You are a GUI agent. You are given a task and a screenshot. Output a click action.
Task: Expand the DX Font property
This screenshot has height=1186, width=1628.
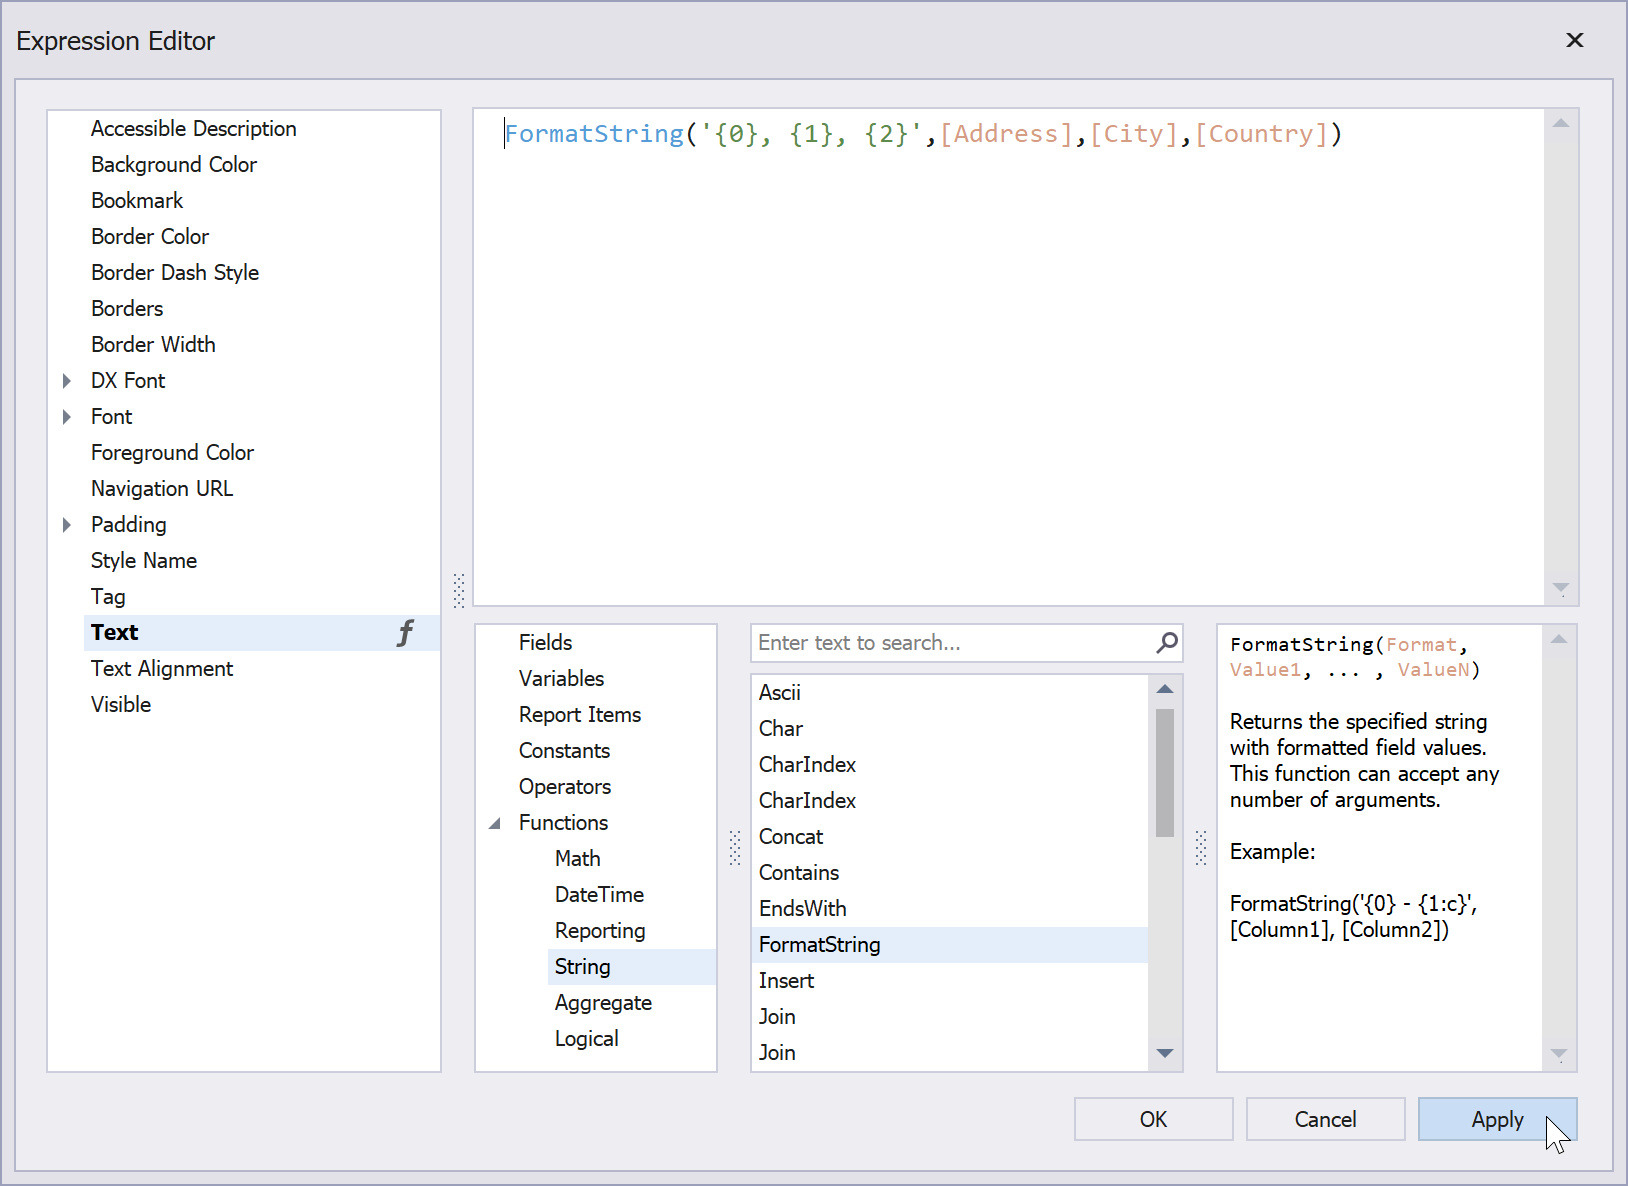(x=67, y=380)
